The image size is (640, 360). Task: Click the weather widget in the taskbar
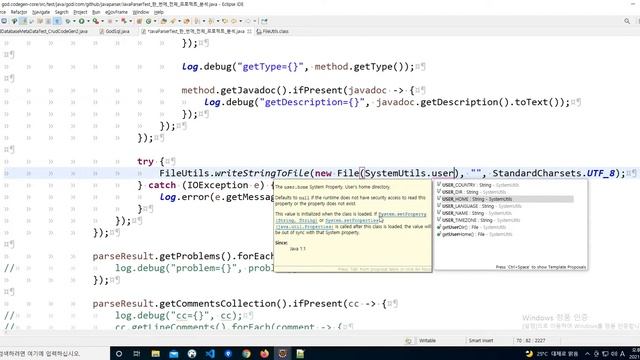(552, 353)
